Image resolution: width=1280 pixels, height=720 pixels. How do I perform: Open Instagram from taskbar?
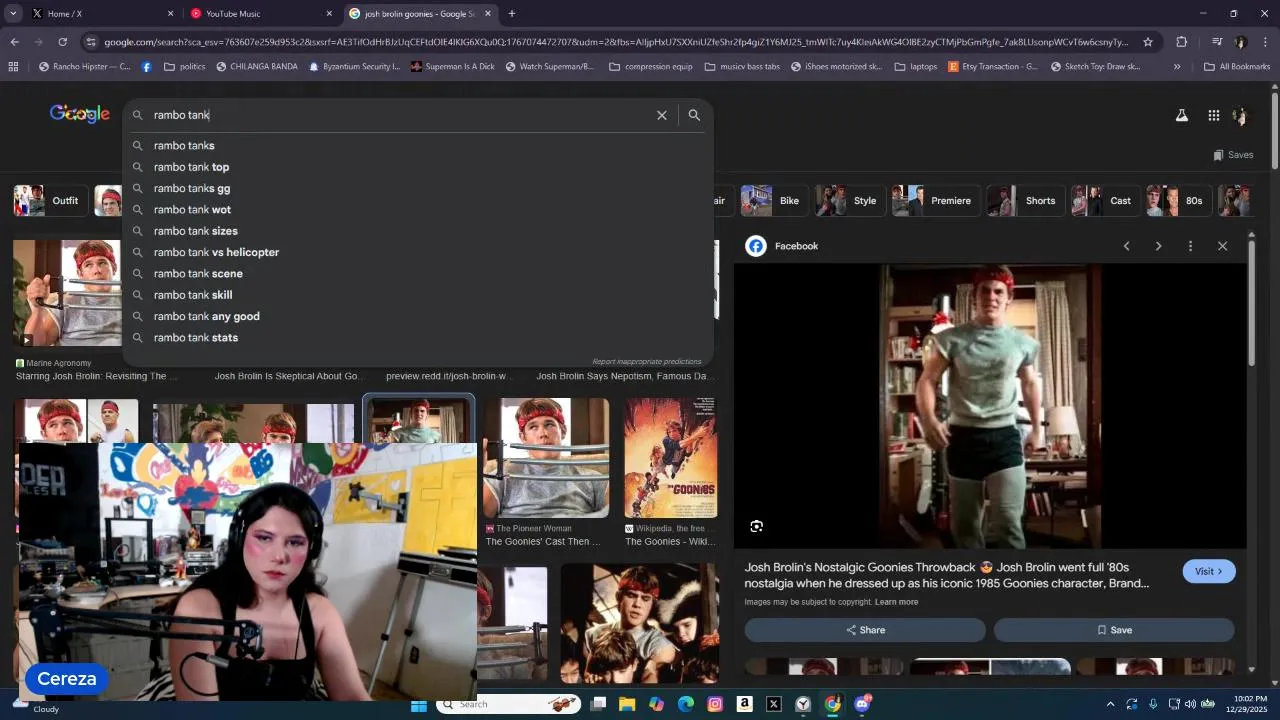[x=715, y=704]
